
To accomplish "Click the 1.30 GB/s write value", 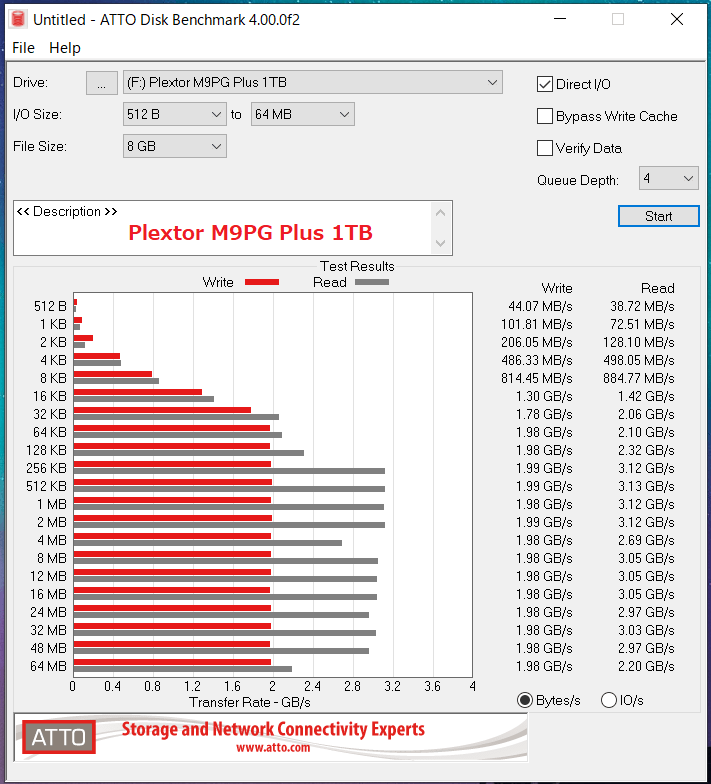I will point(544,396).
